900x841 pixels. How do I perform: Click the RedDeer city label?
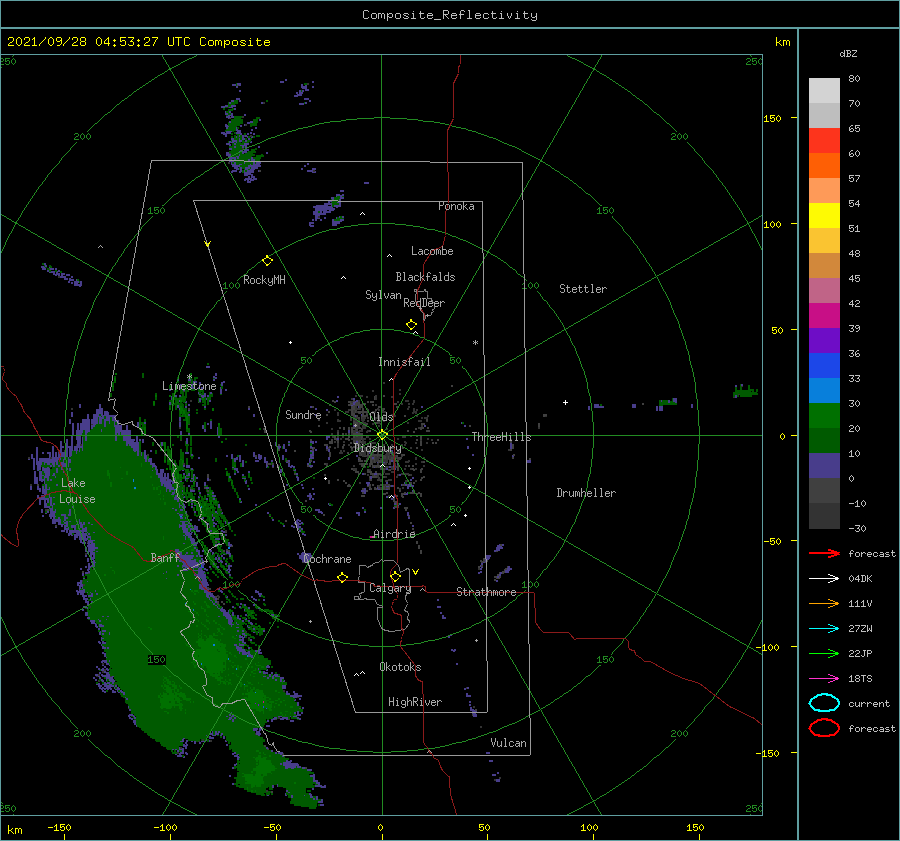424,303
